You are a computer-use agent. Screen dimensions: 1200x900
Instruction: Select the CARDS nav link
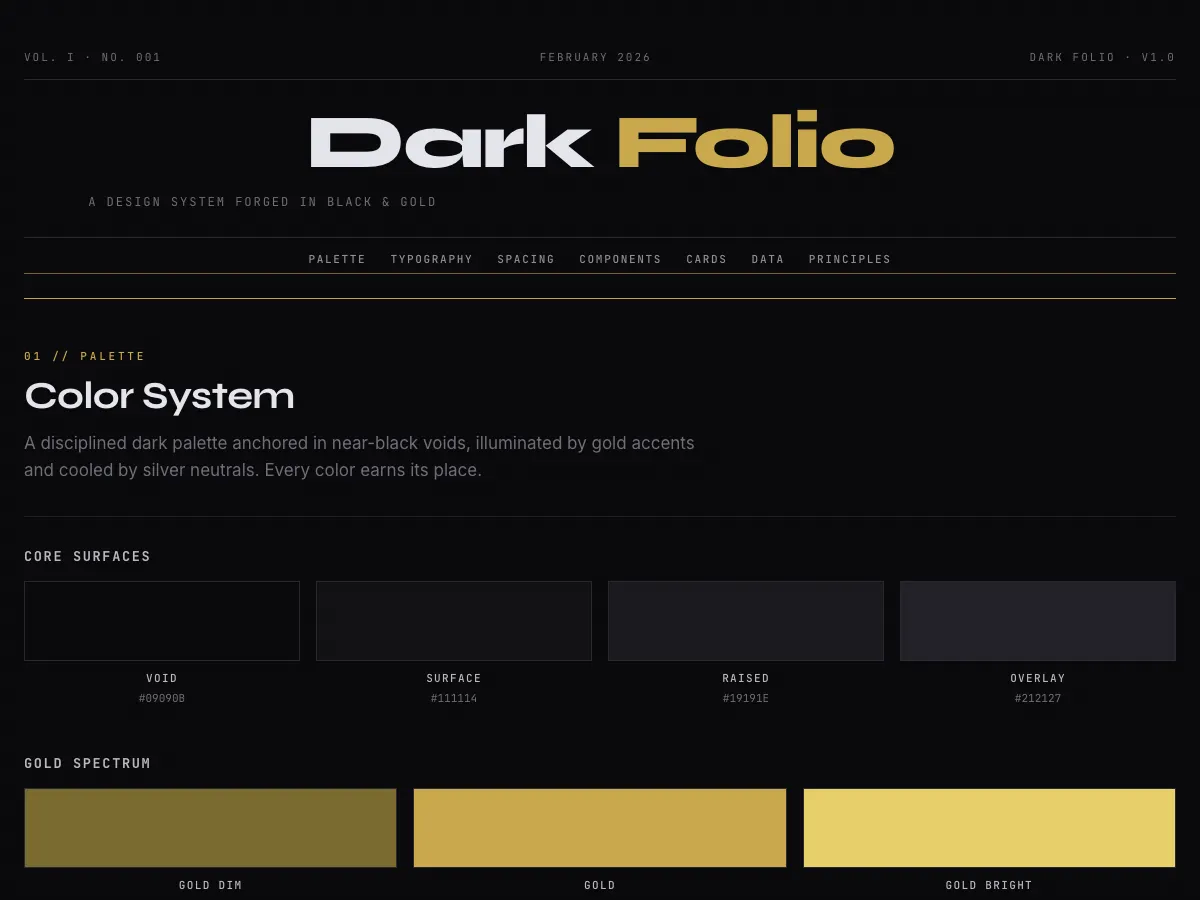click(x=707, y=259)
